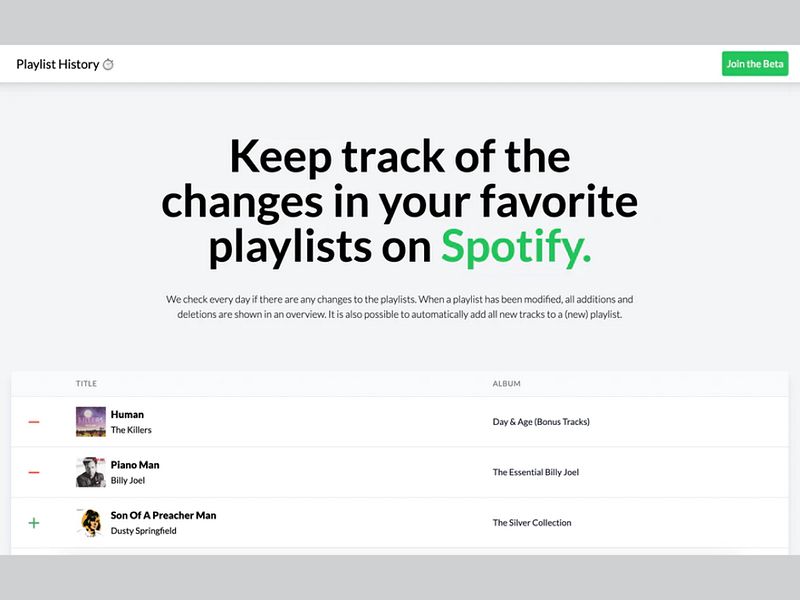
Task: Click The Killers artist name
Action: tap(133, 429)
